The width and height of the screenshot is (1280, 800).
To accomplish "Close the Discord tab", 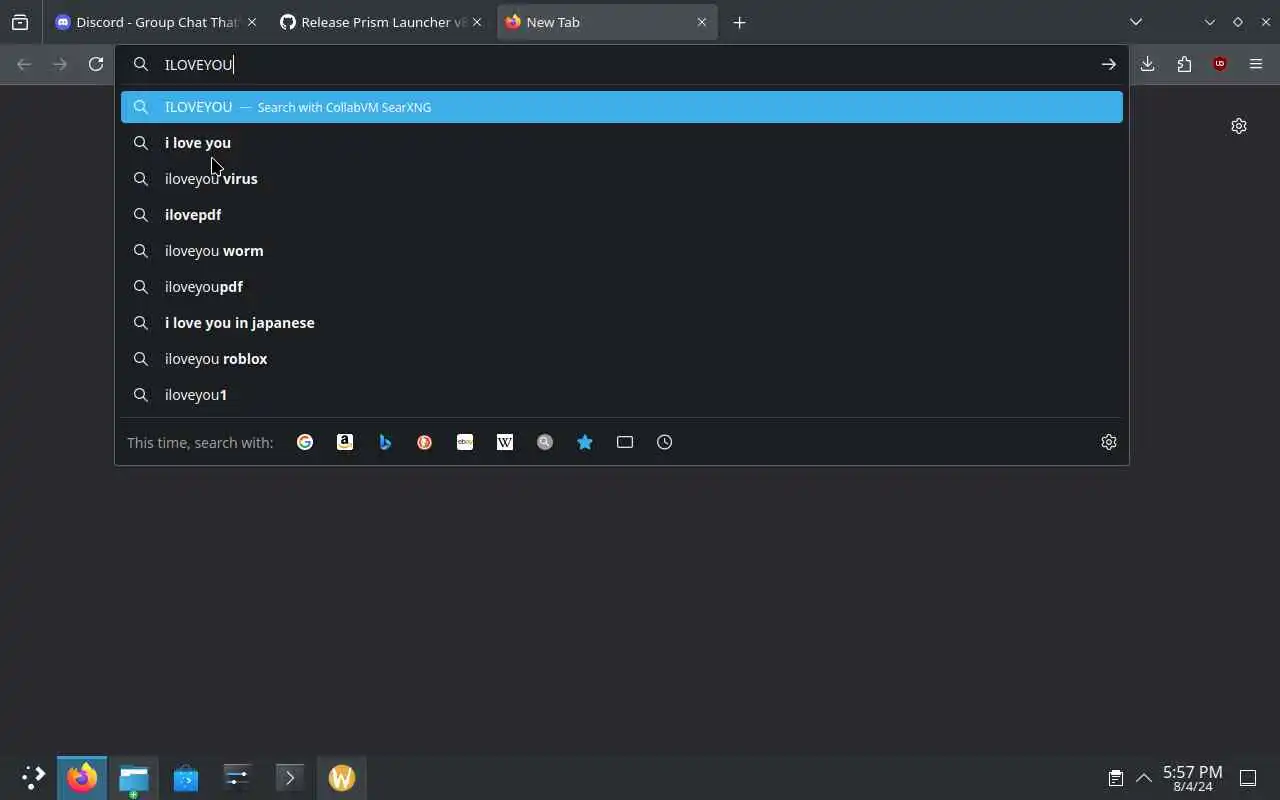I will pos(252,22).
